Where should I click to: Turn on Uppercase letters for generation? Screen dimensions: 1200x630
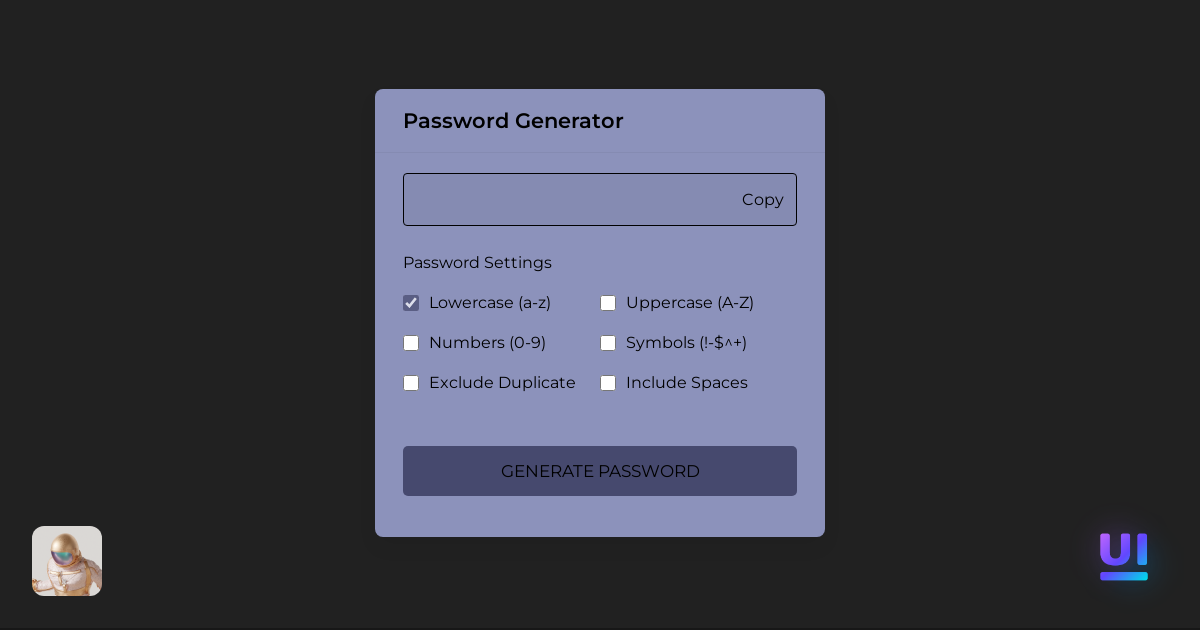tap(608, 303)
